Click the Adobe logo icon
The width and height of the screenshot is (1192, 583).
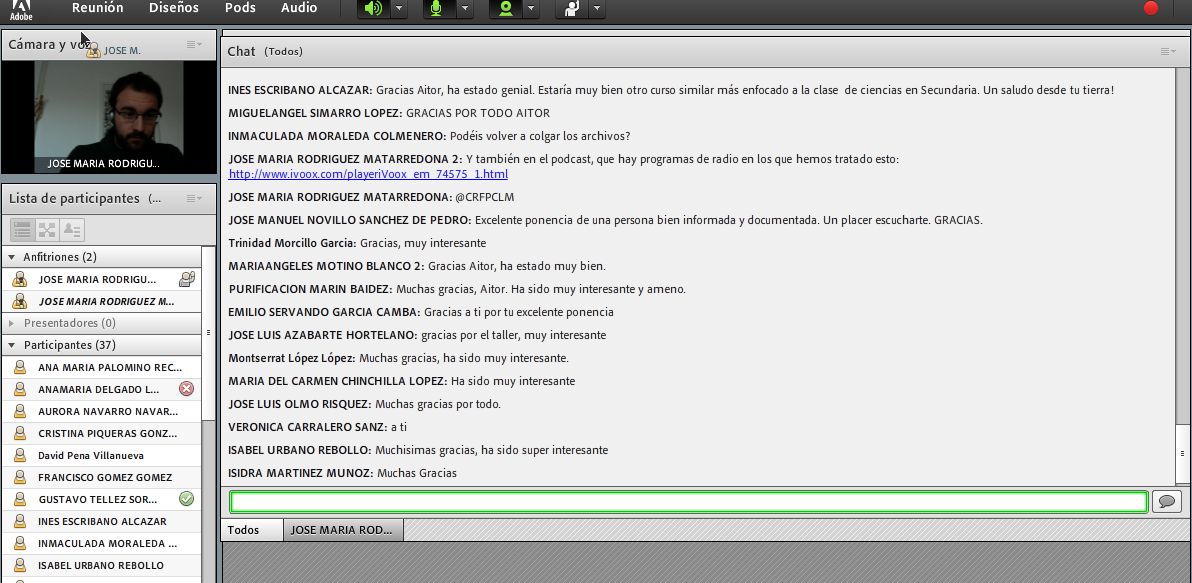[x=21, y=9]
